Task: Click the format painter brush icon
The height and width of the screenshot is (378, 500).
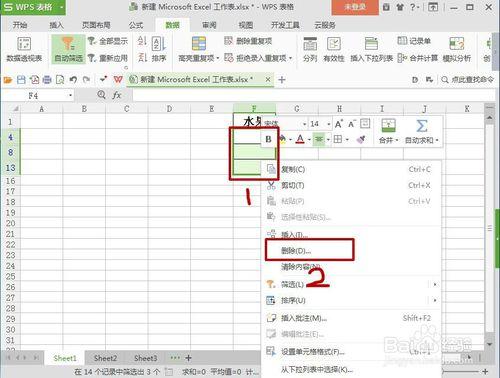Action: click(x=361, y=139)
